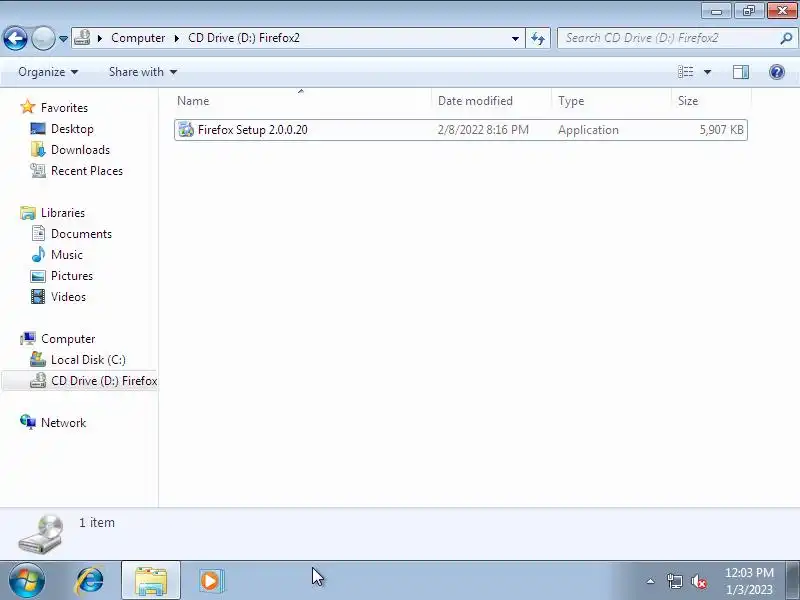
Task: Open more view options dropdown arrow
Action: click(x=708, y=72)
